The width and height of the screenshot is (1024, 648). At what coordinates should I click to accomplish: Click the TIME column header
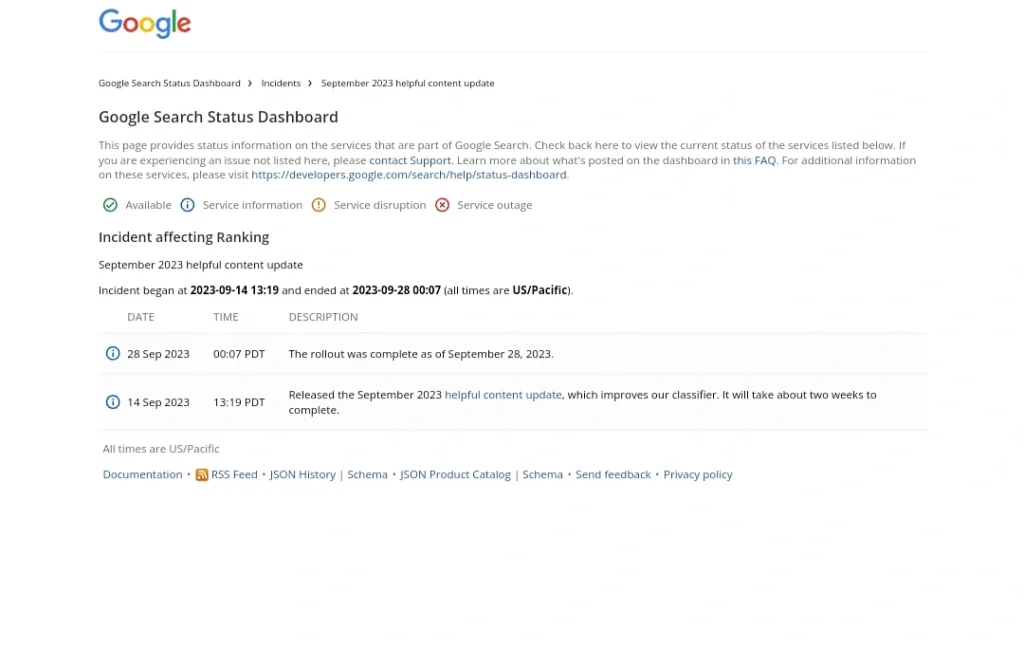click(225, 317)
